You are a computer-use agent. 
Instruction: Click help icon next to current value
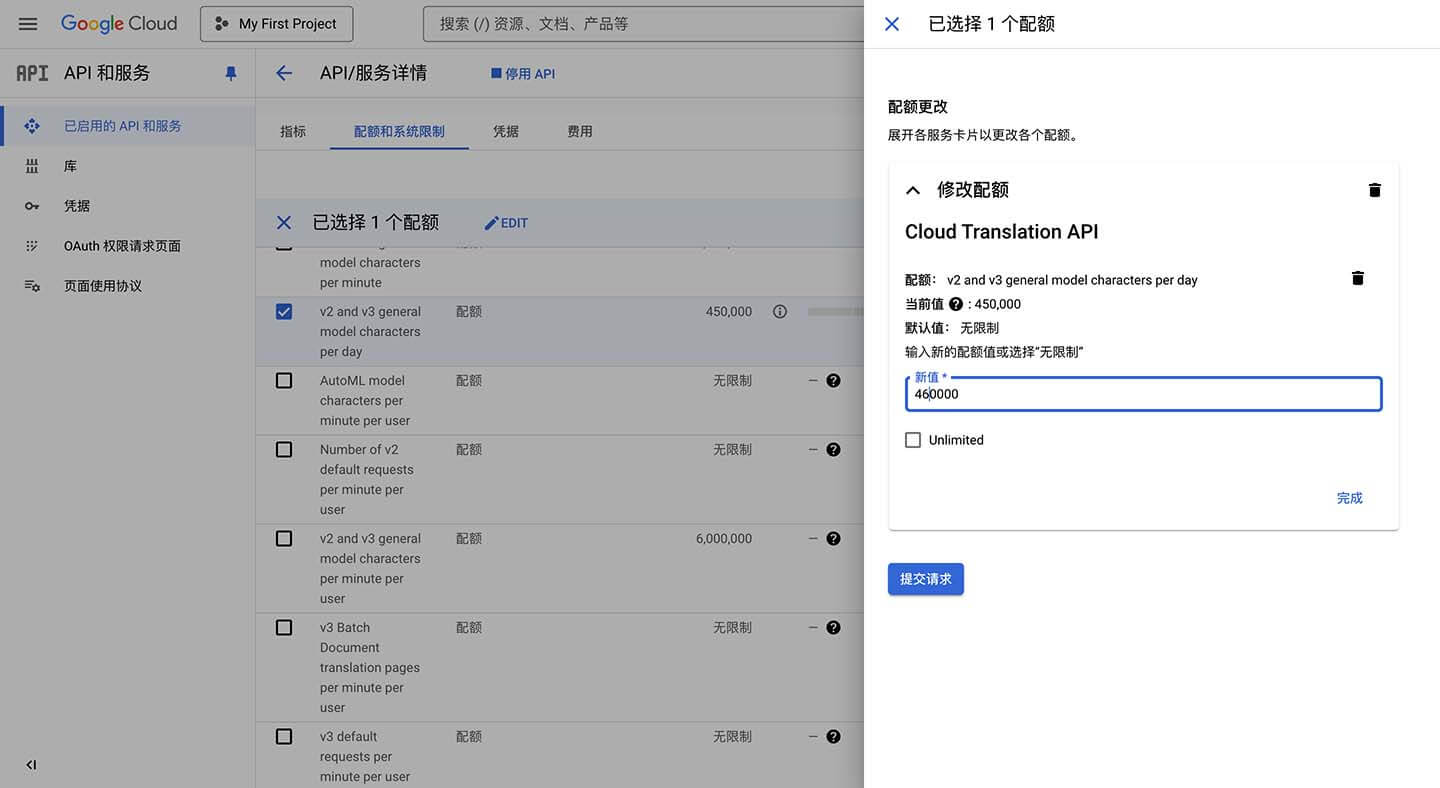click(956, 304)
